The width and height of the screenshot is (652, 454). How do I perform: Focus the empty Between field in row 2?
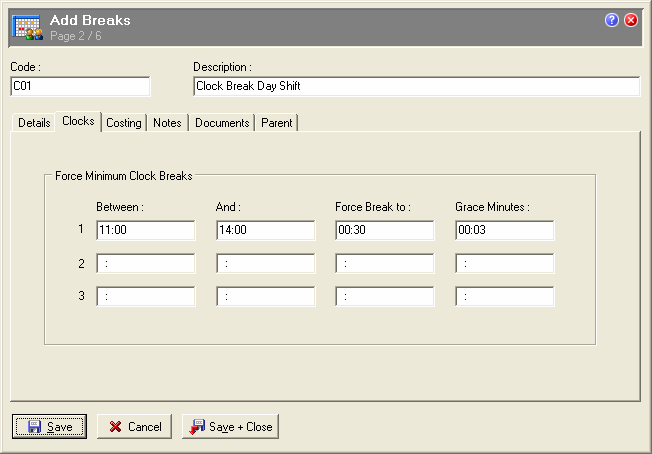[145, 264]
